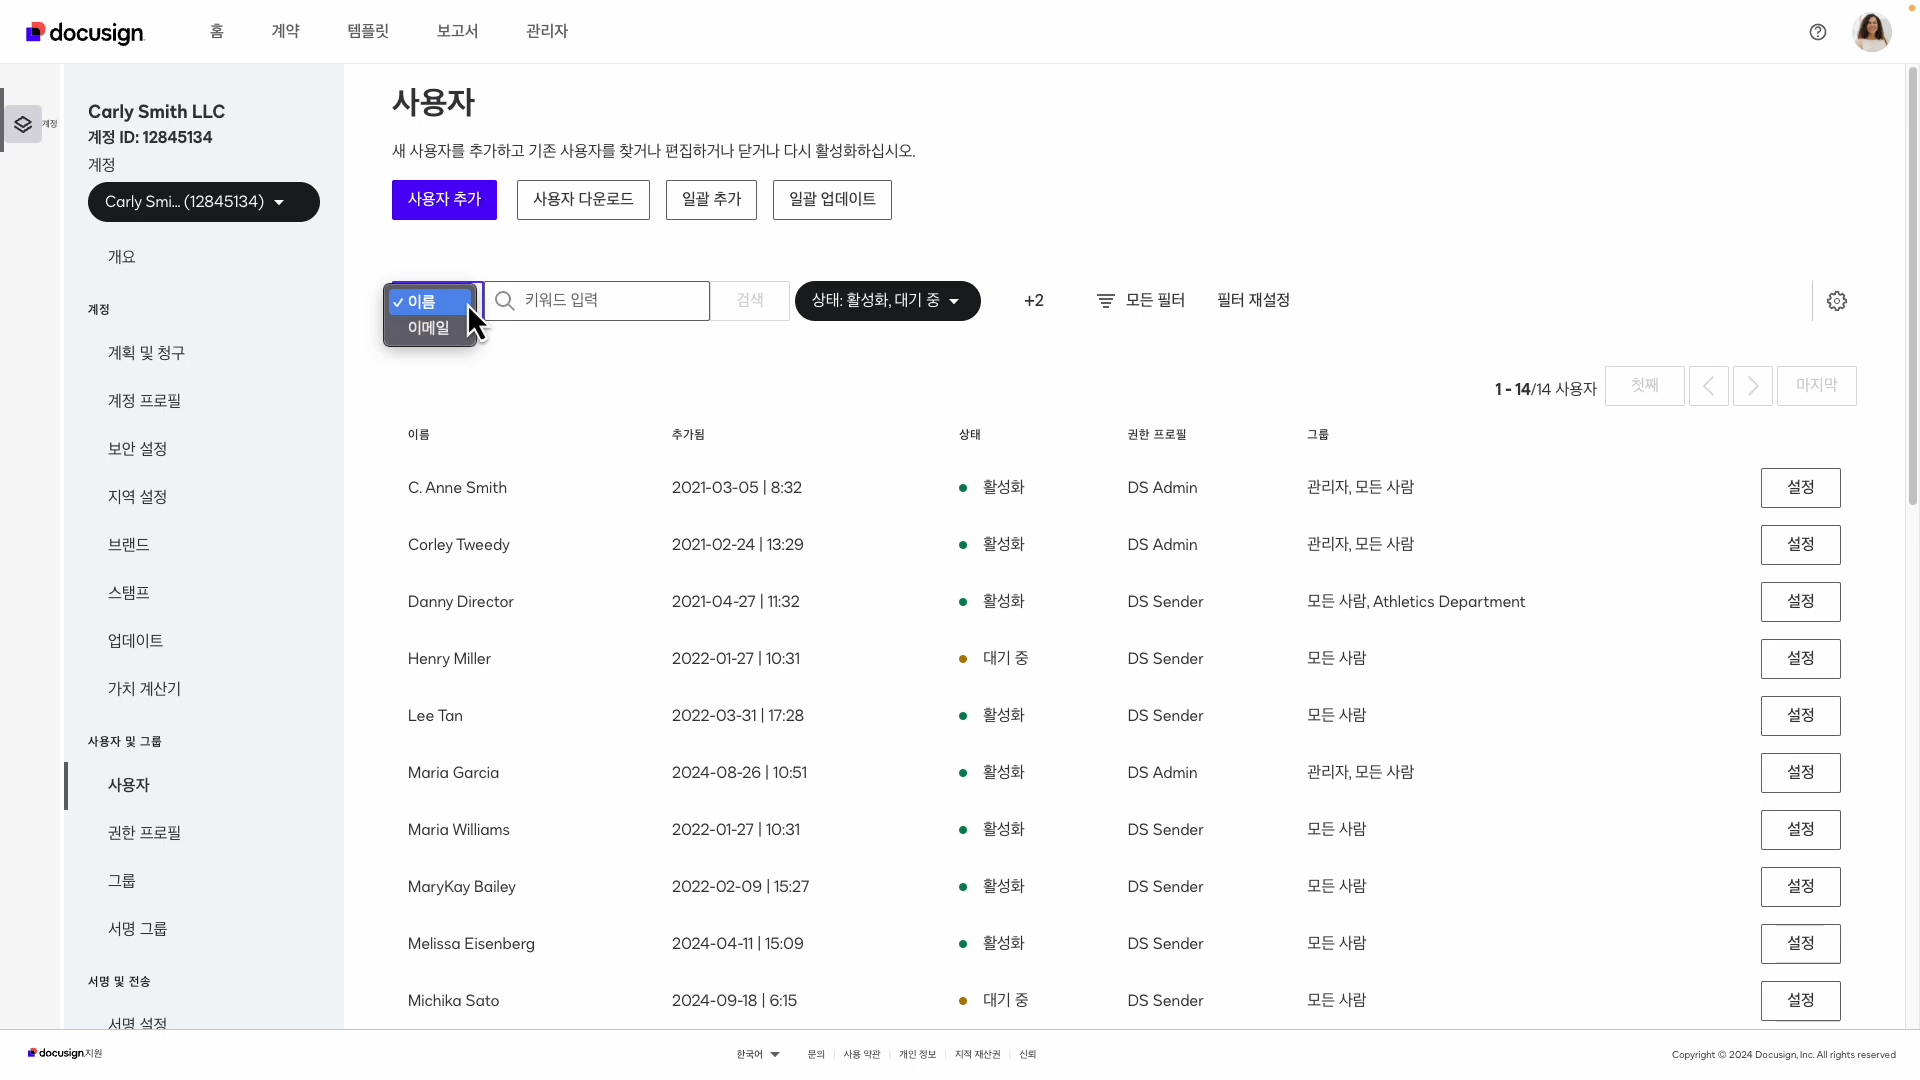Open the 관리자 menu

point(547,31)
